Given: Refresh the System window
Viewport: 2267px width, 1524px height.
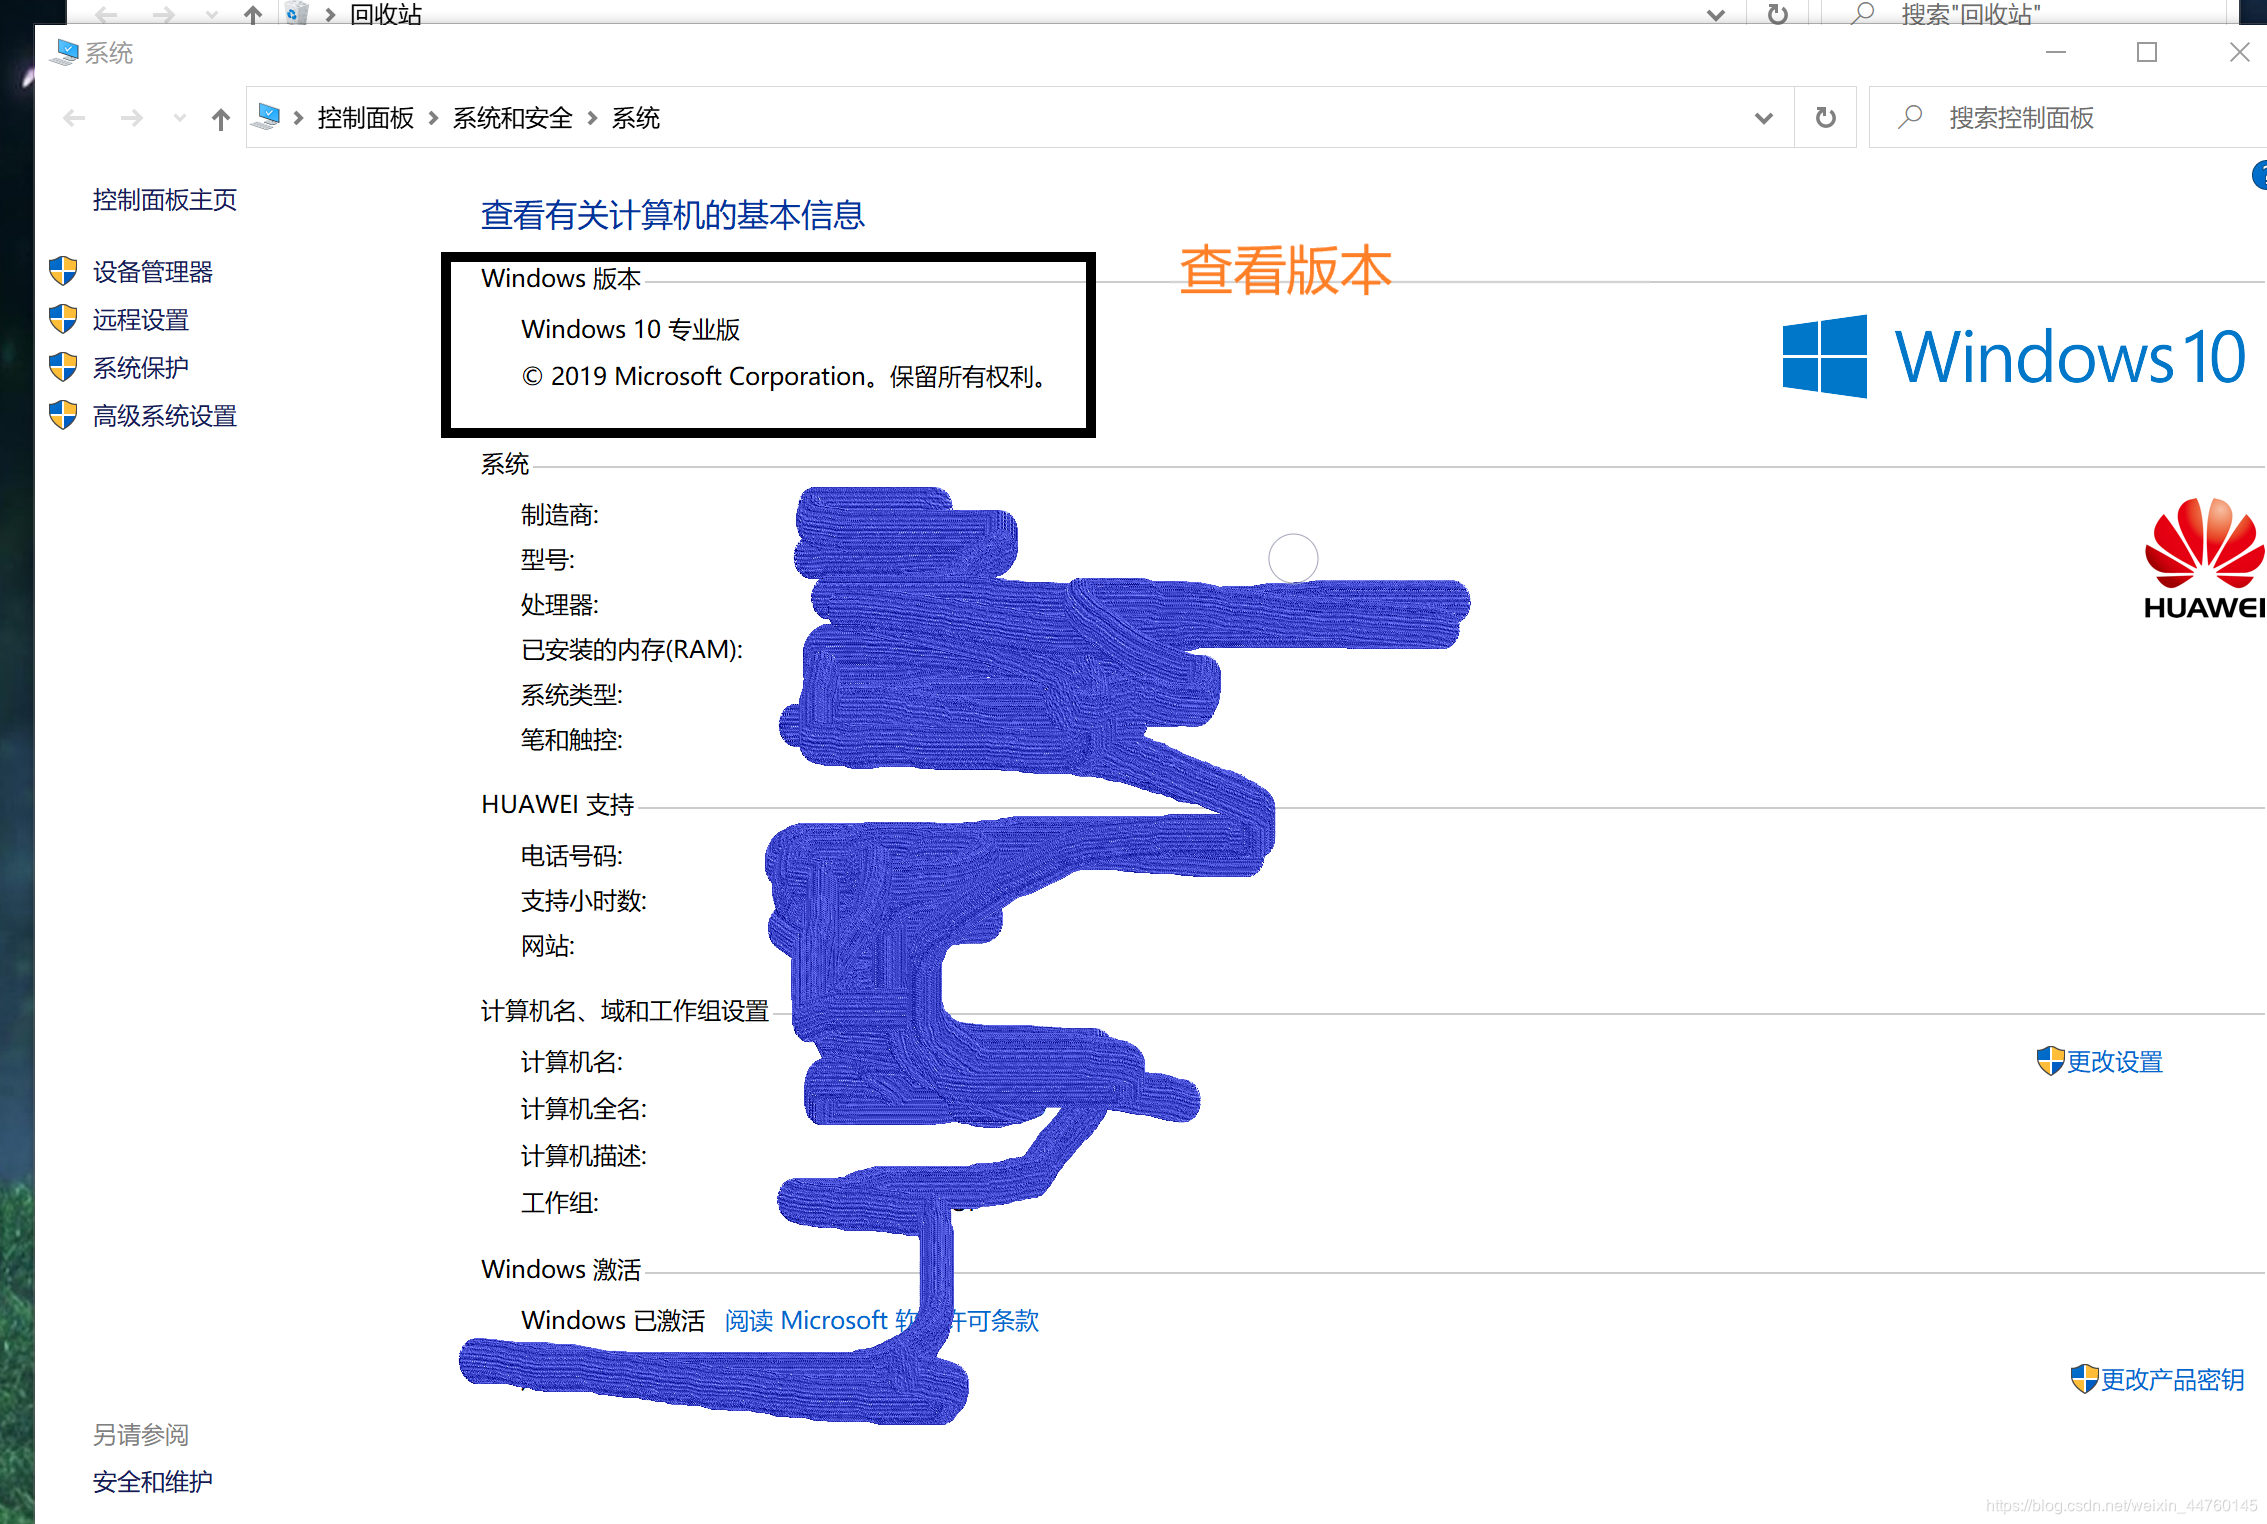Looking at the screenshot, I should tap(1825, 118).
